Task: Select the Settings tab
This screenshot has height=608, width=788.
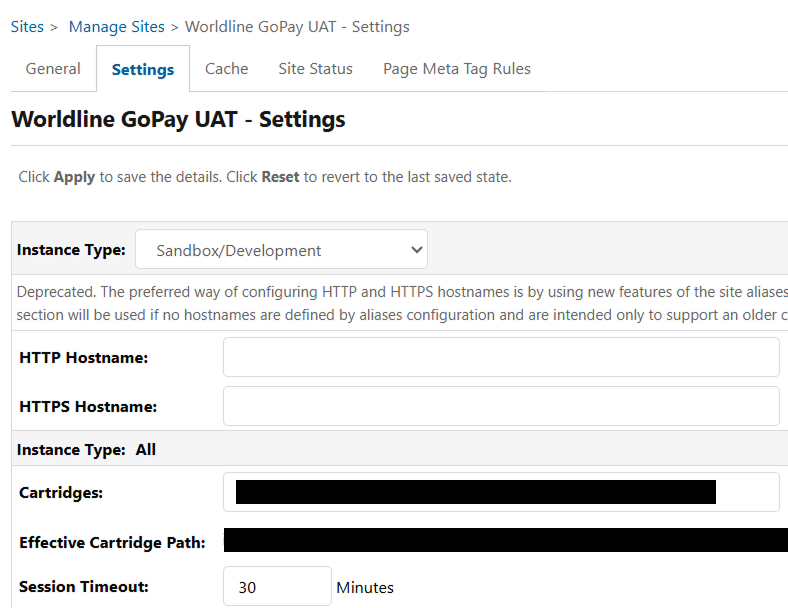Action: (x=143, y=69)
